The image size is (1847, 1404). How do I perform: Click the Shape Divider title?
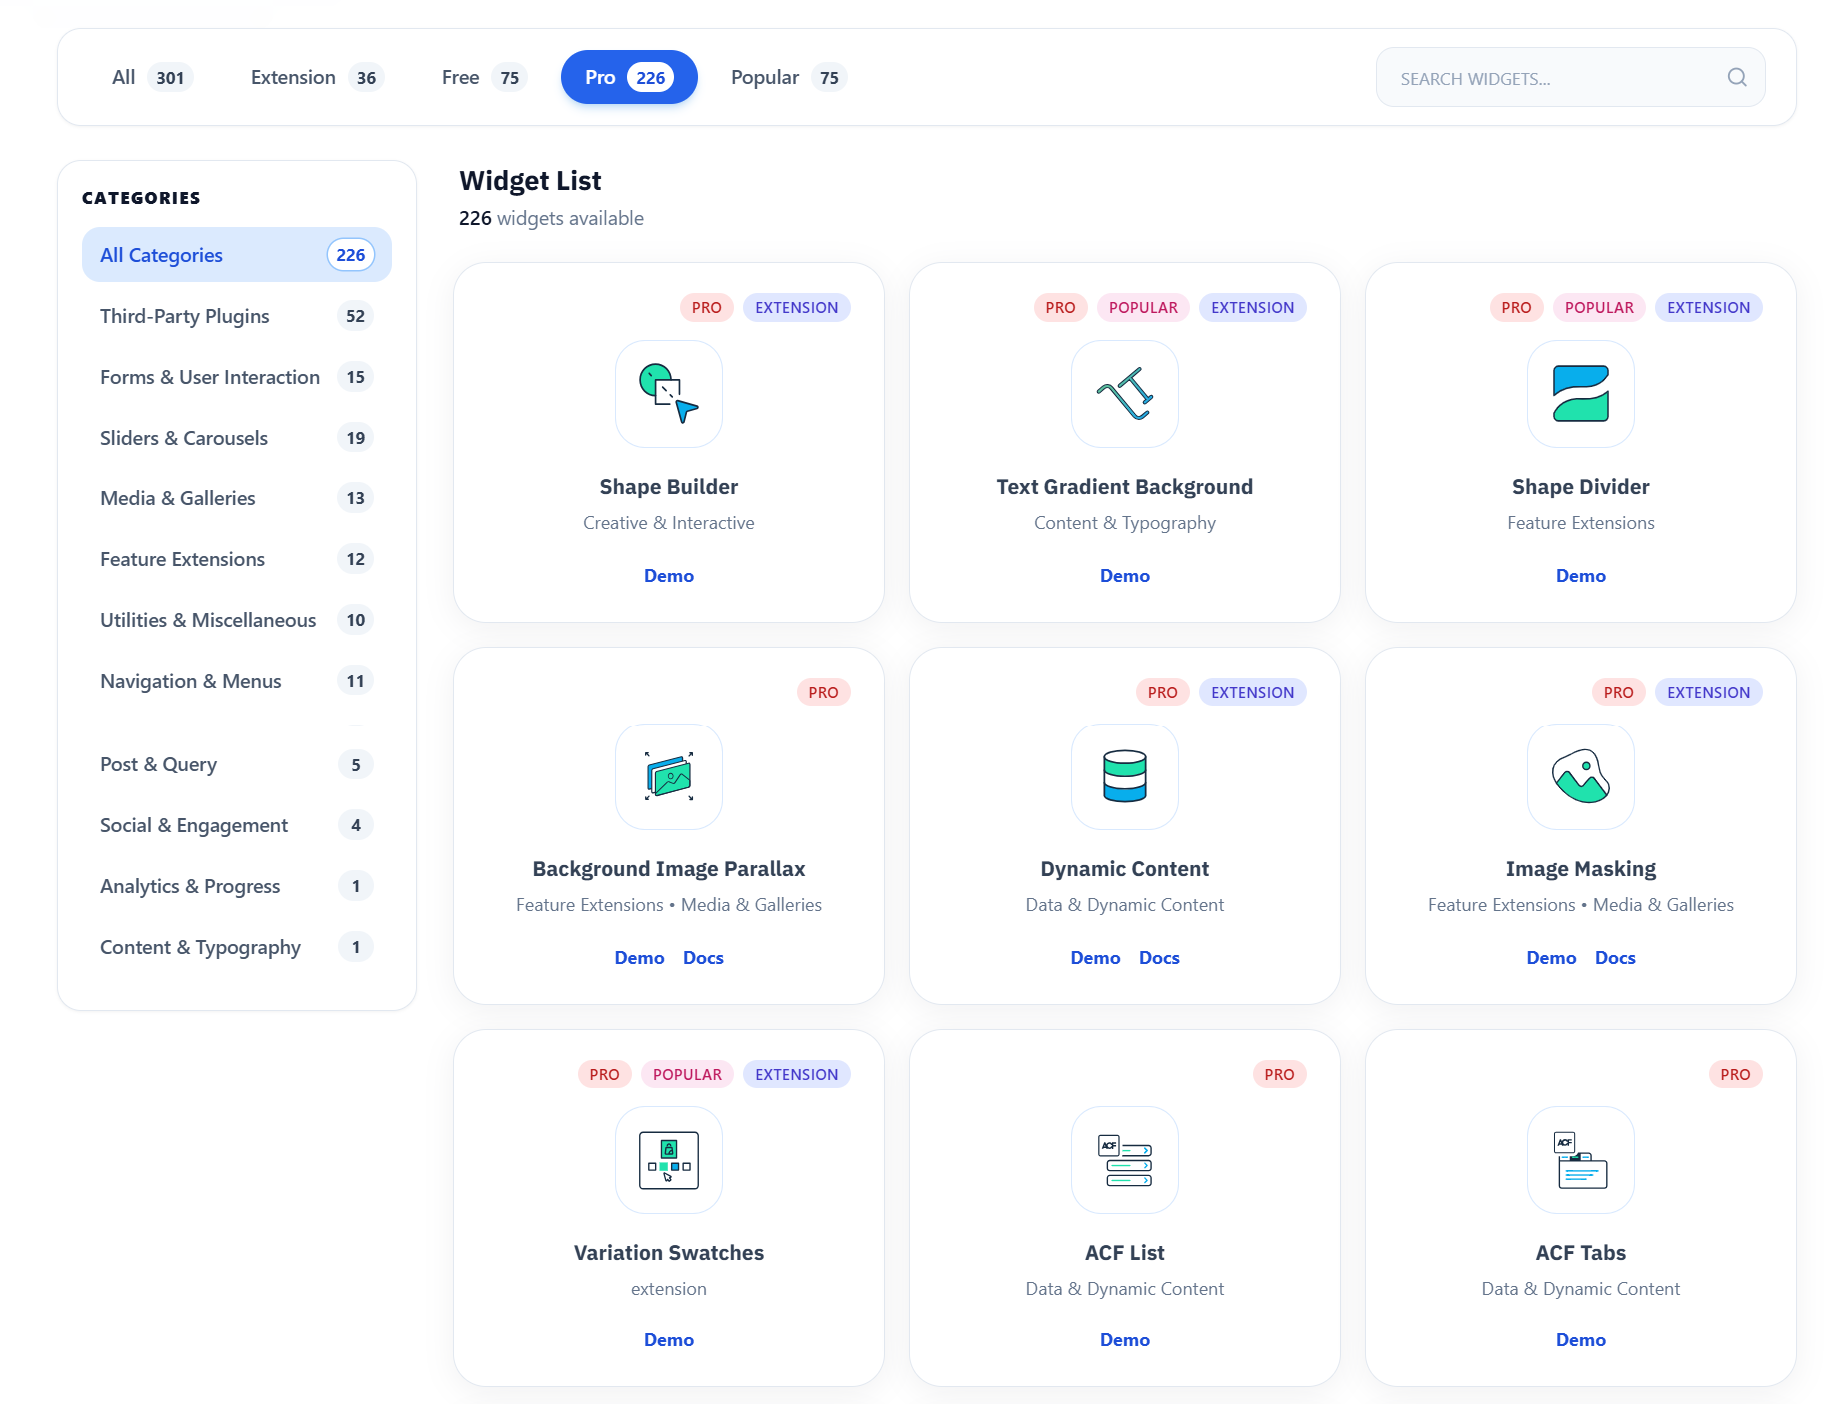1581,487
